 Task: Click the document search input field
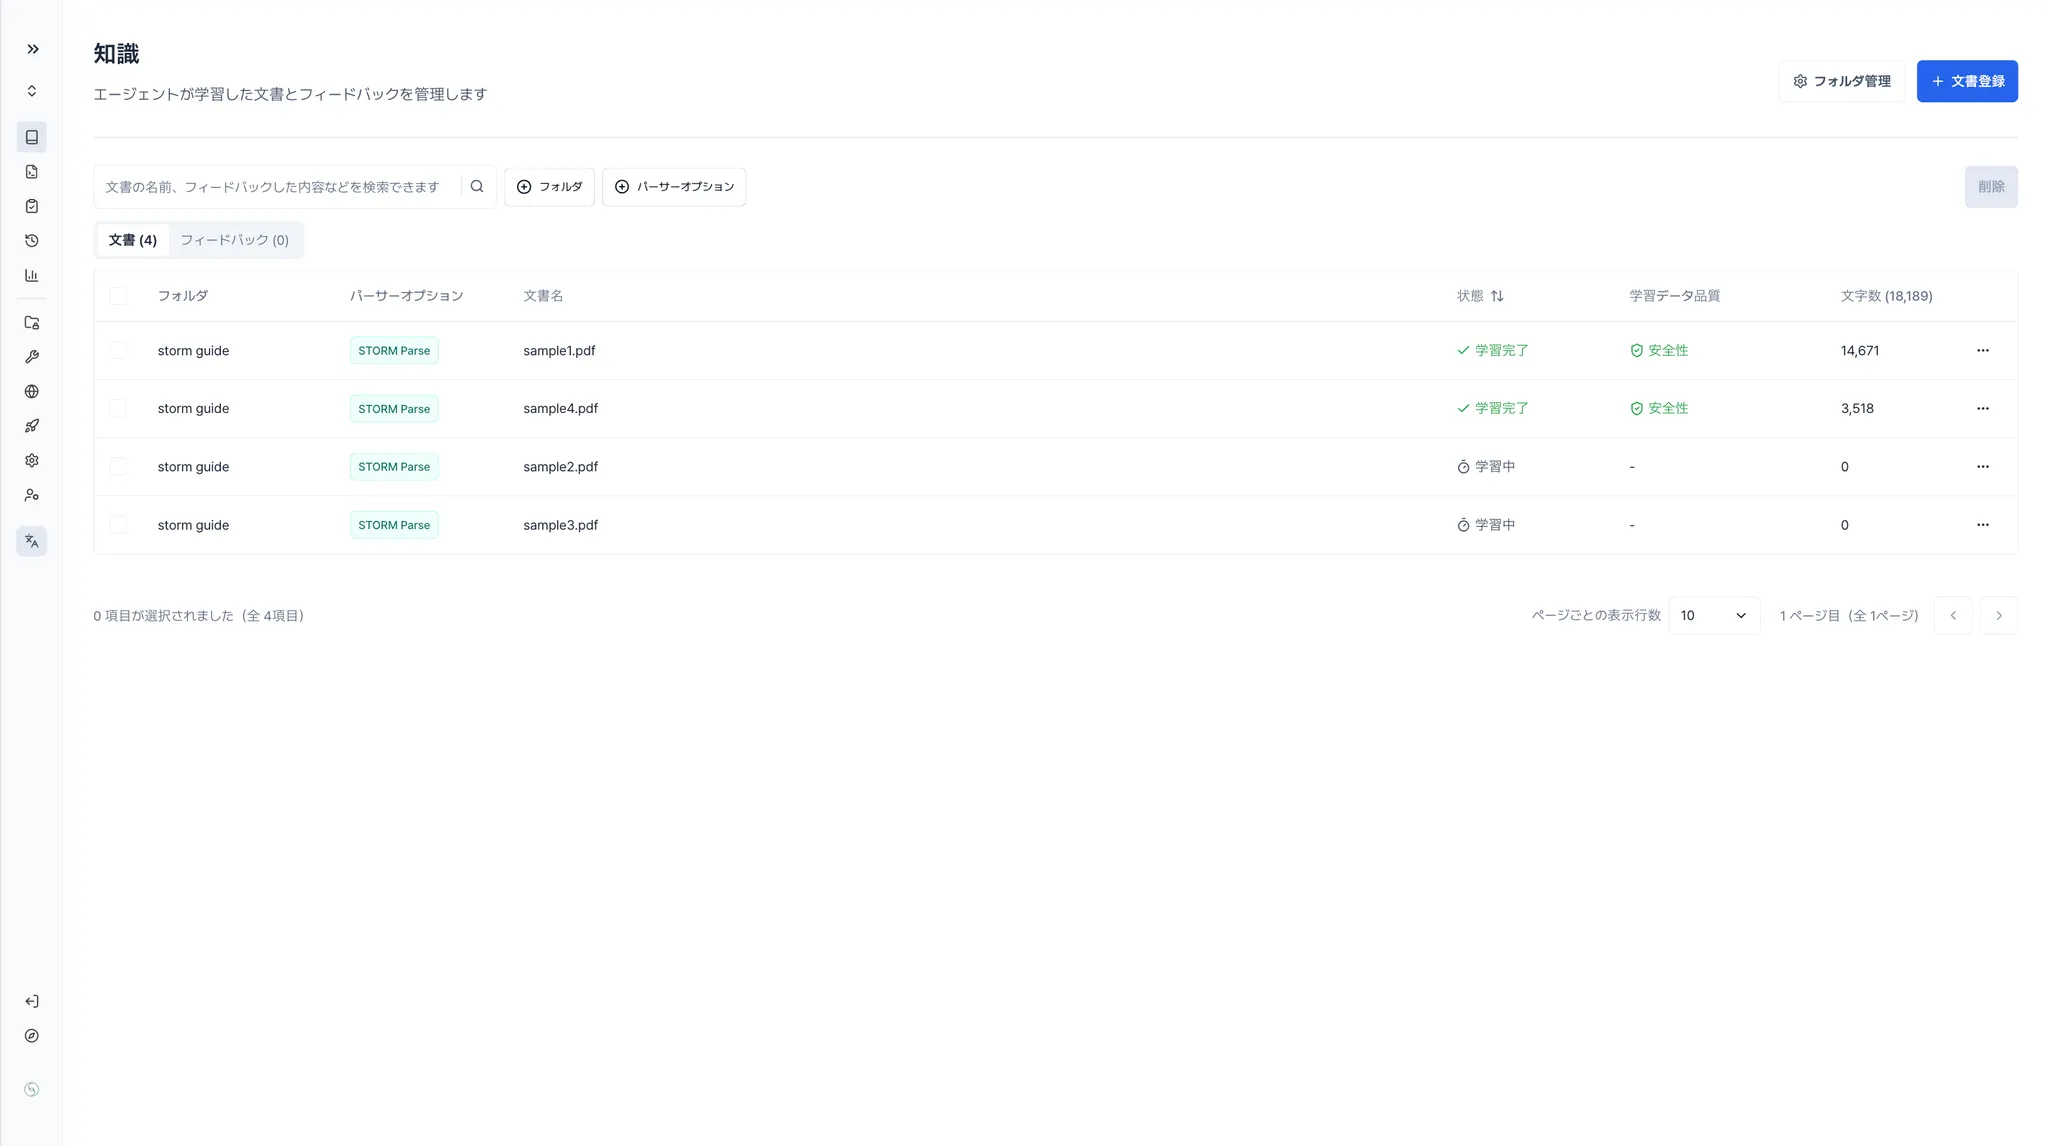coord(275,187)
